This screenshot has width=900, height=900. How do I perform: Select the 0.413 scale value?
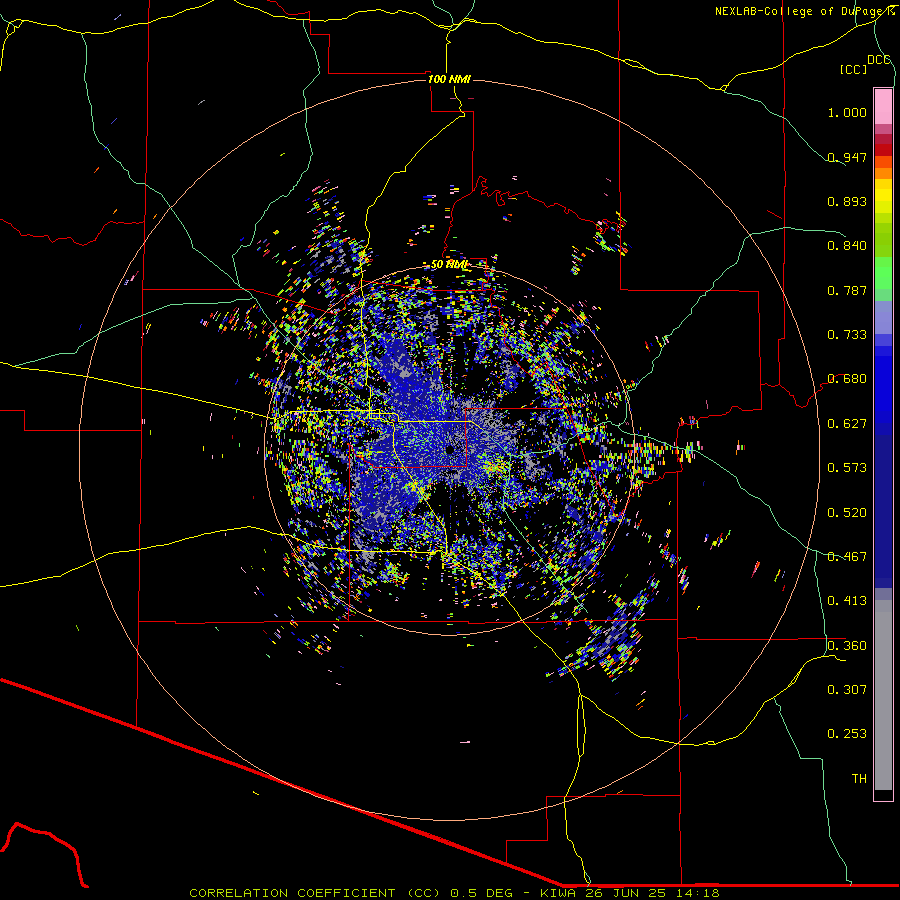pos(847,601)
